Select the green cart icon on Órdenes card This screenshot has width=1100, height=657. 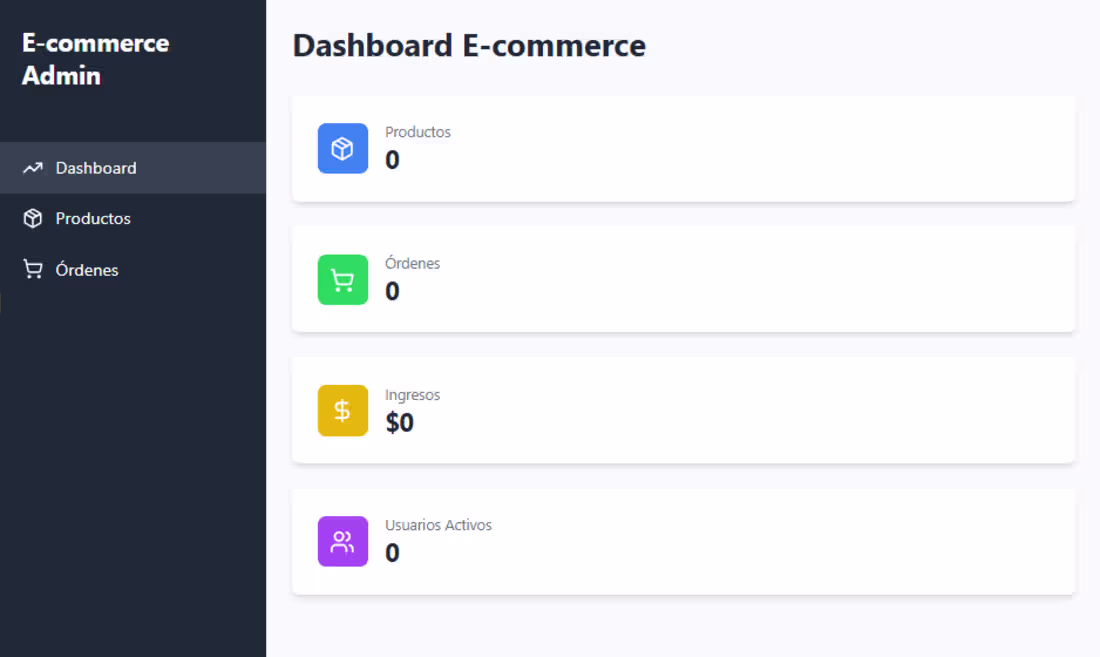(x=343, y=280)
